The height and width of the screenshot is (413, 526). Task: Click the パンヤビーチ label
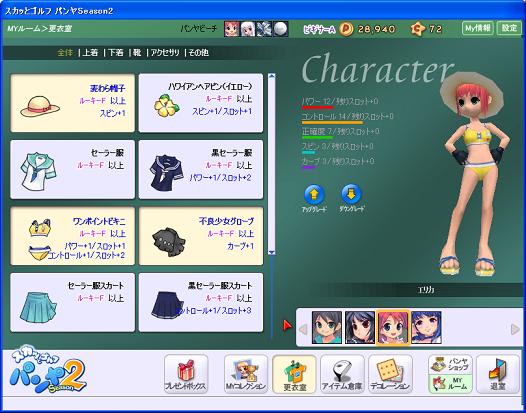coord(199,29)
